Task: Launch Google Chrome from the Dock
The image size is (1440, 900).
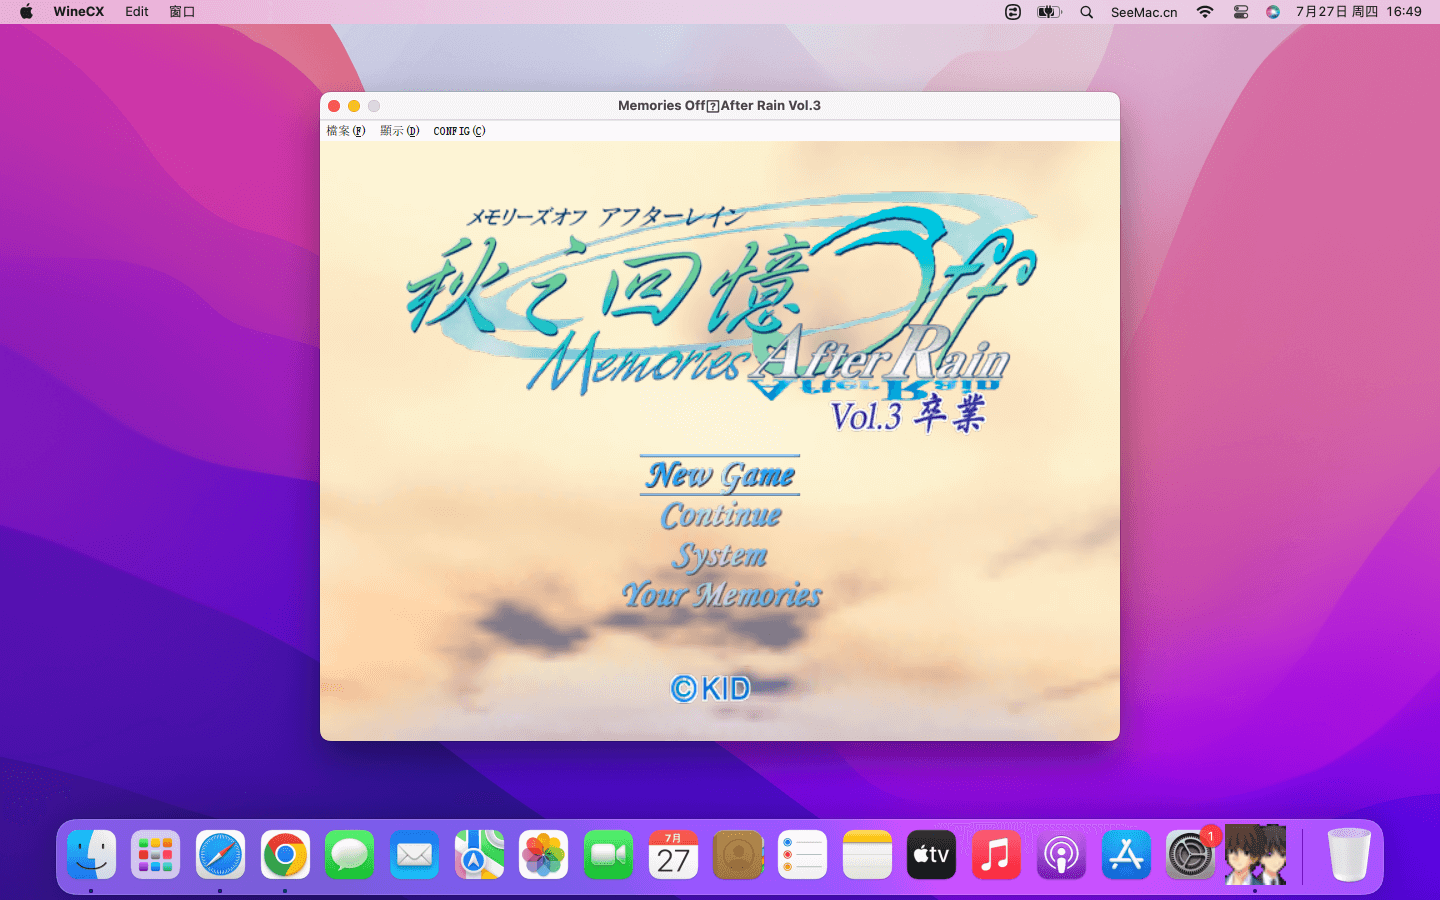Action: 285,855
